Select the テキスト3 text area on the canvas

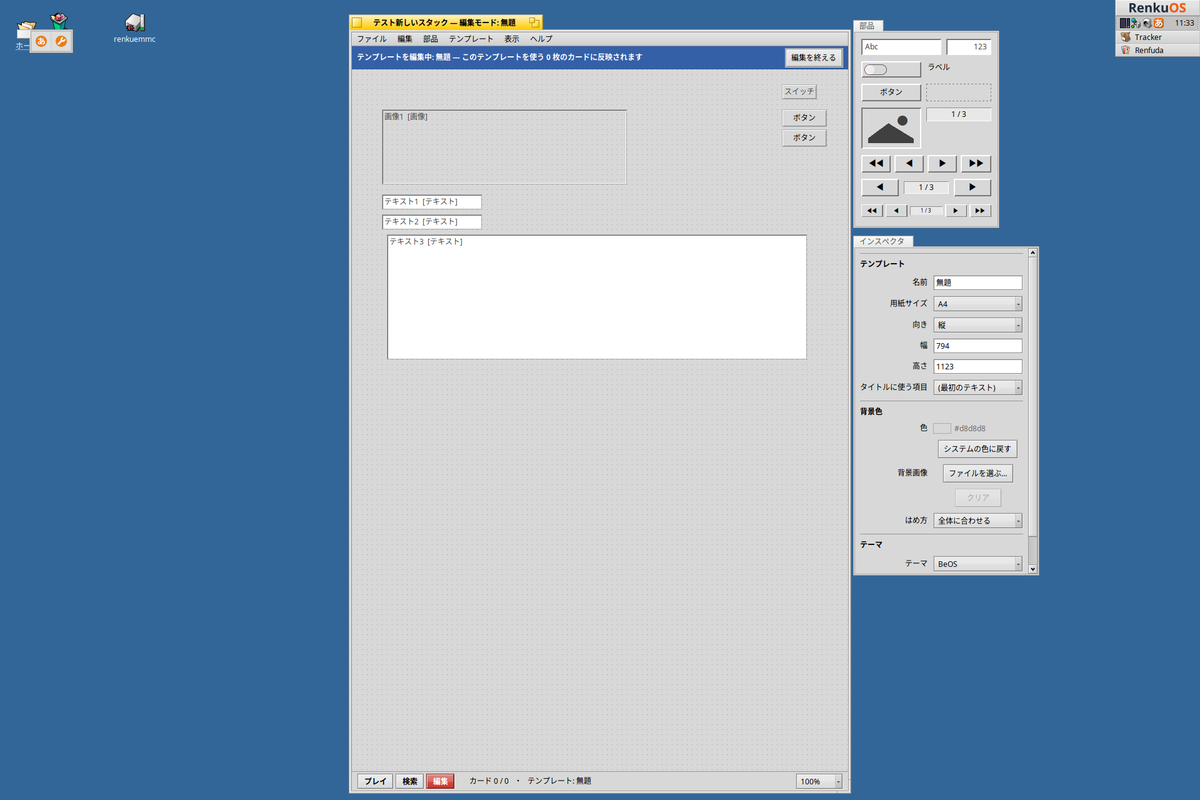coord(597,297)
